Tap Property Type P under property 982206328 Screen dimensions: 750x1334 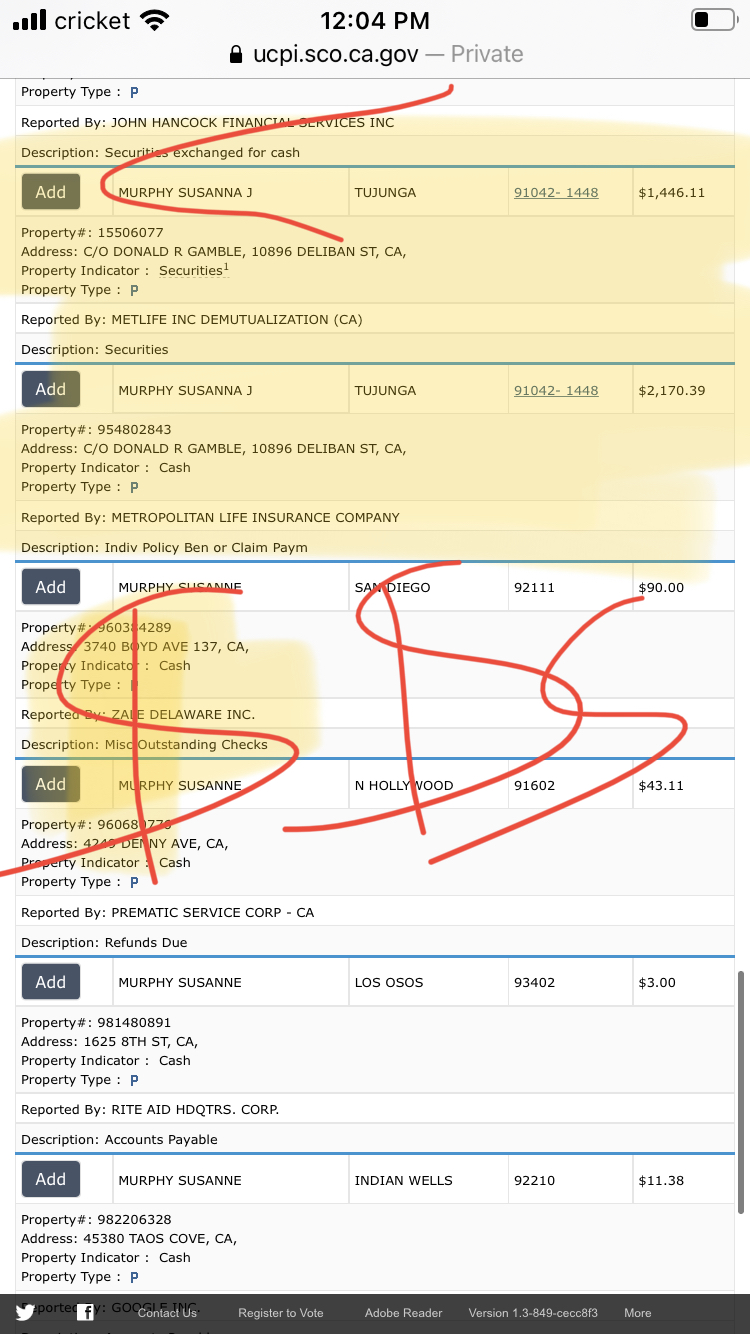[134, 1277]
